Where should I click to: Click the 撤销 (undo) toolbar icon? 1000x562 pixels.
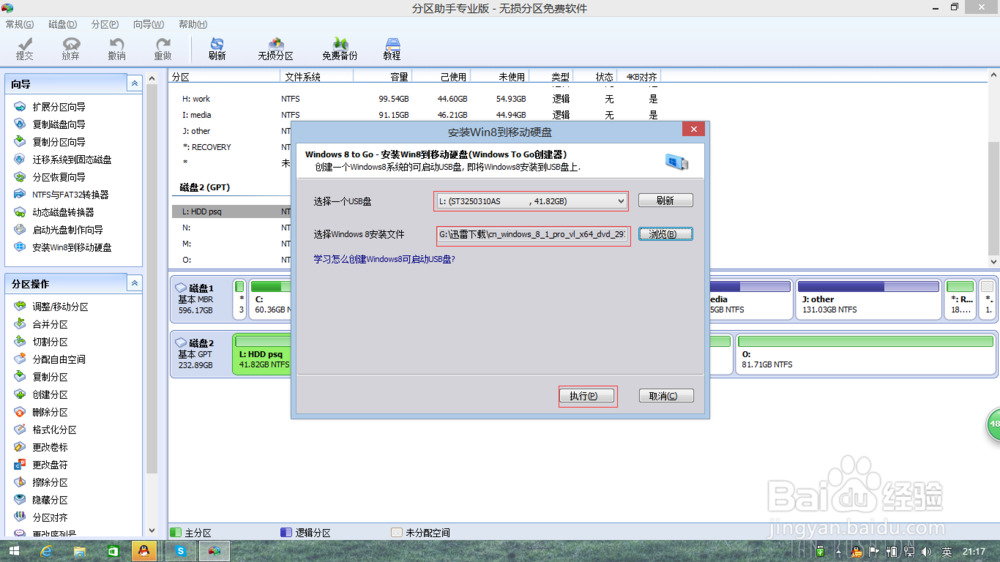[x=117, y=48]
